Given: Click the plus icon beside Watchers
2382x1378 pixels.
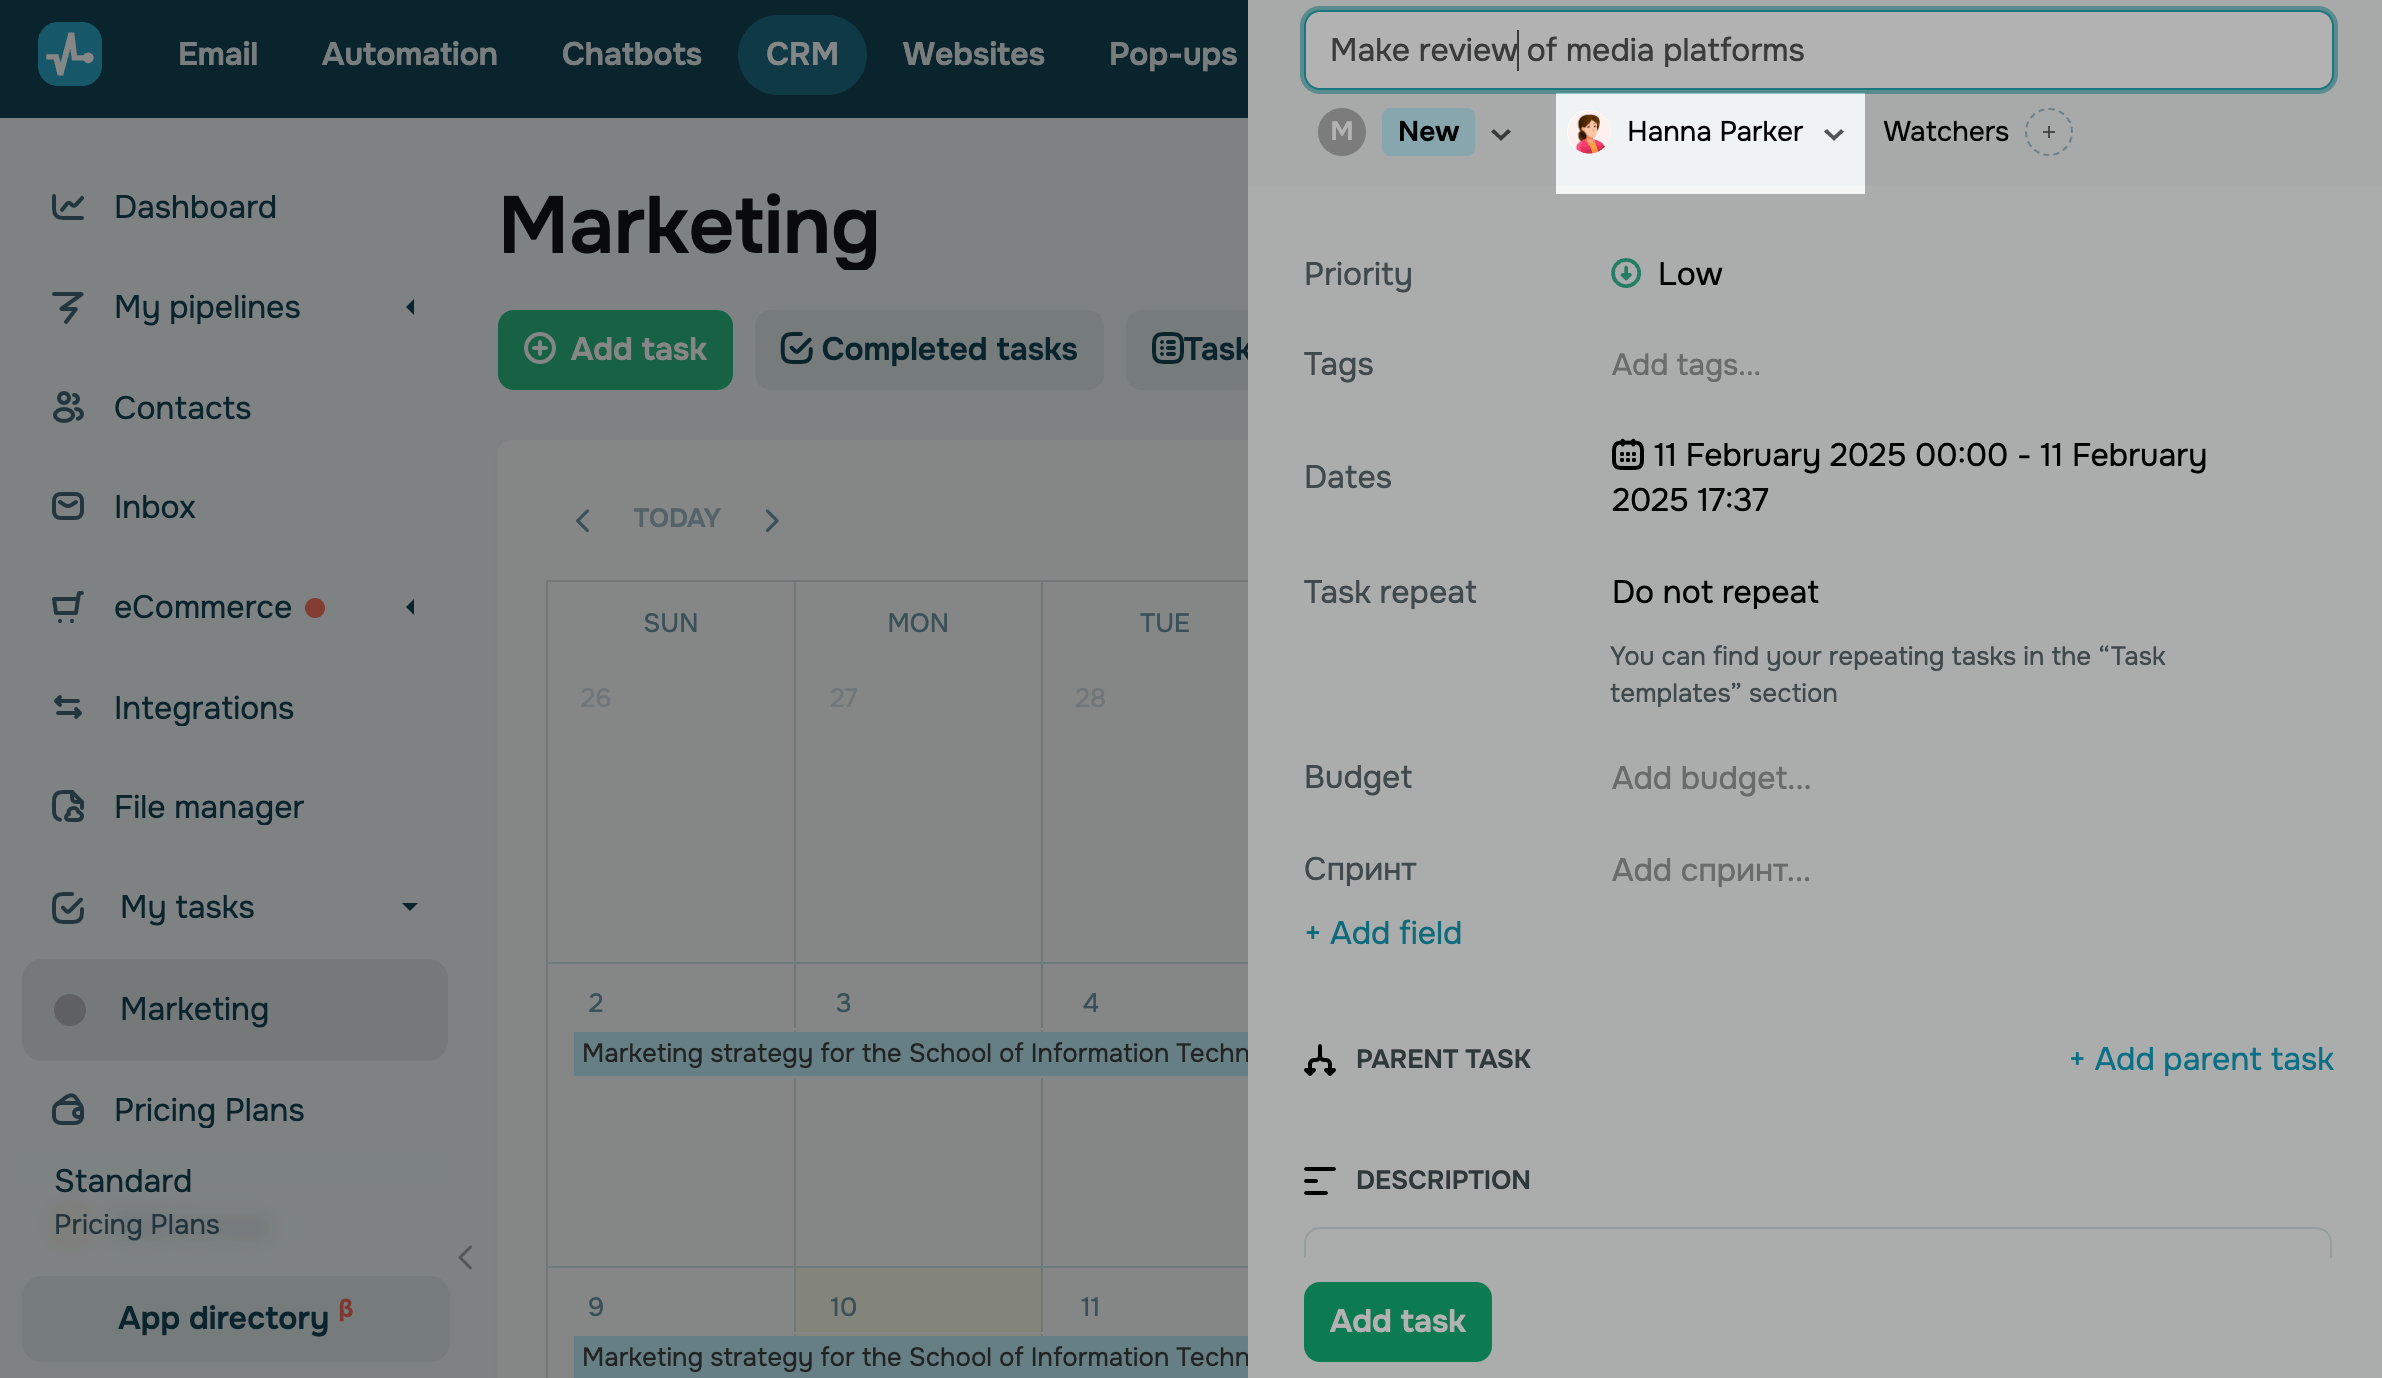Looking at the screenshot, I should coord(2048,132).
